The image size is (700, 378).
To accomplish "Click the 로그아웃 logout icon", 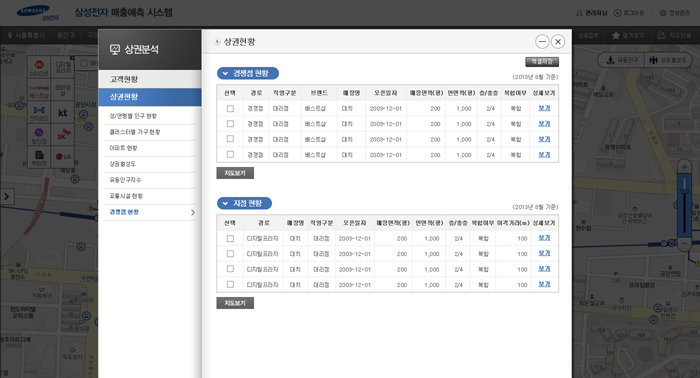I will [617, 13].
